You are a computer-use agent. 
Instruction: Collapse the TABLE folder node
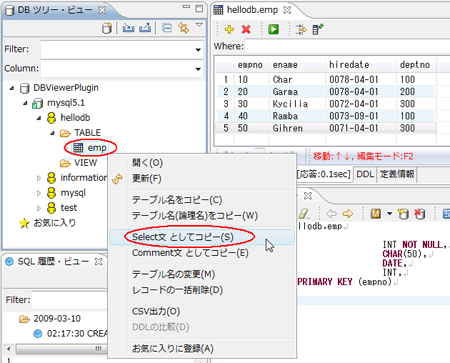52,133
